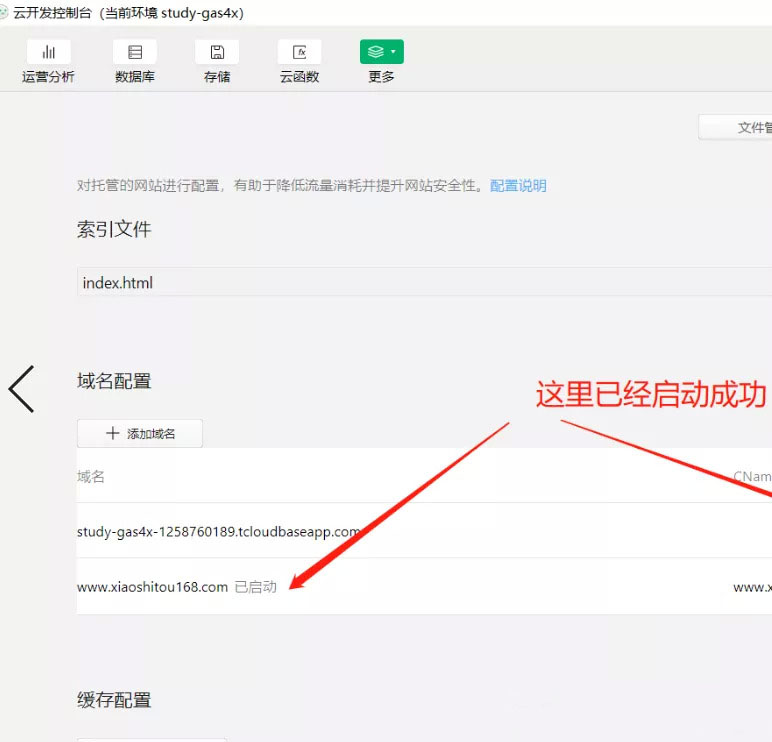The height and width of the screenshot is (742, 772).
Task: Click the 配置说明 link
Action: coord(518,186)
